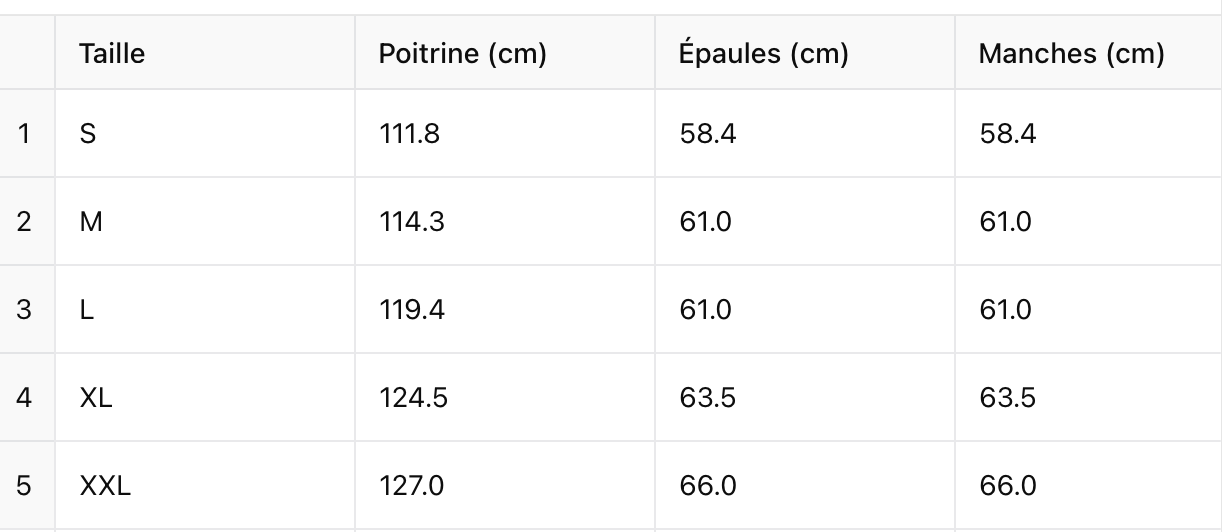Click the Poitrine (cm) column header
Image resolution: width=1222 pixels, height=532 pixels.
click(462, 53)
